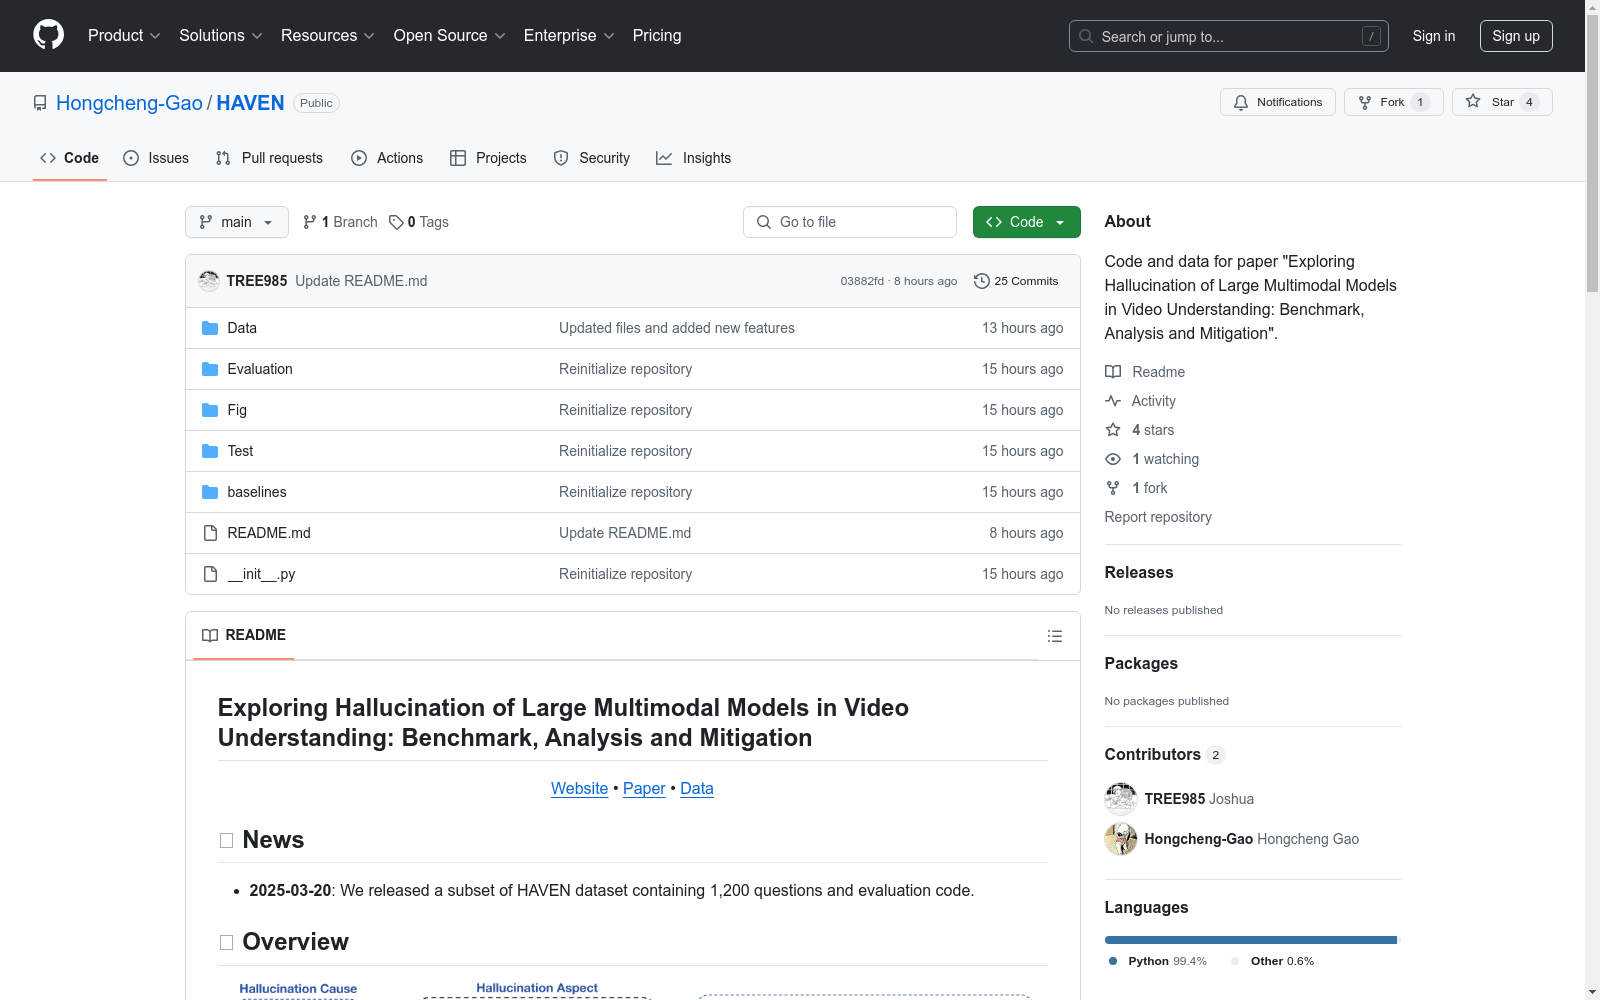Open the green Code dropdown
Screen dimensions: 1600x1000
click(1027, 222)
